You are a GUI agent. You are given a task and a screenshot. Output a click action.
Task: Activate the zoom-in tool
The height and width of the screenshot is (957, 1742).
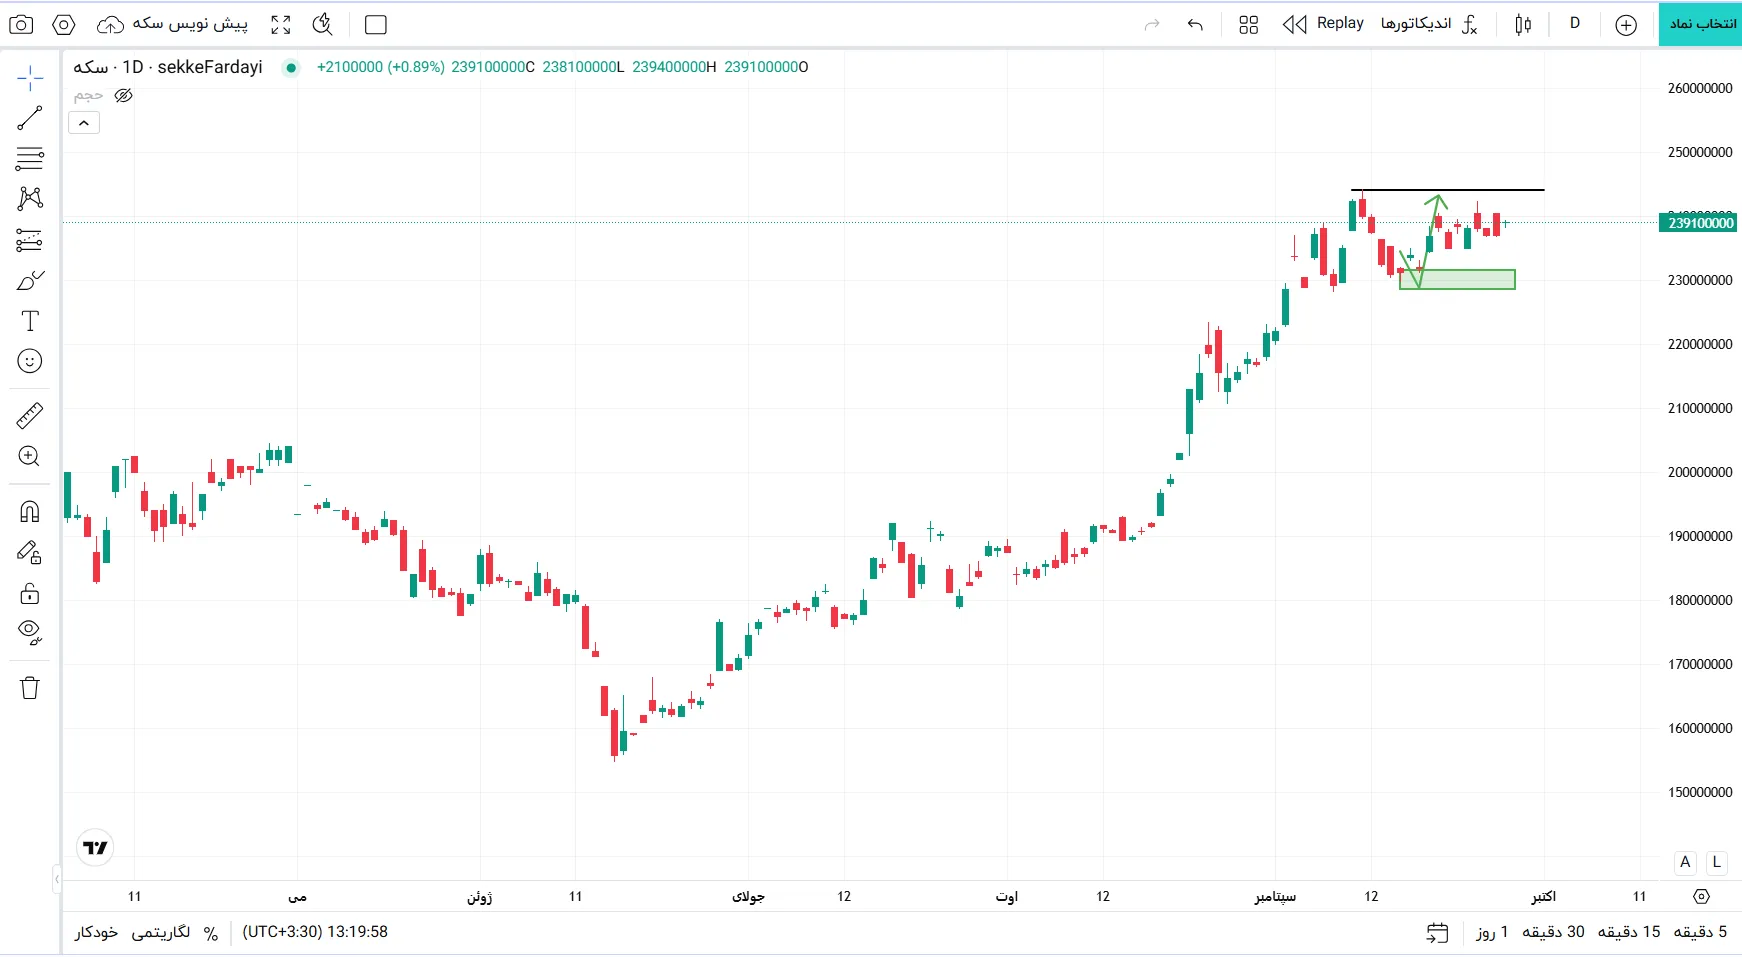coord(30,456)
